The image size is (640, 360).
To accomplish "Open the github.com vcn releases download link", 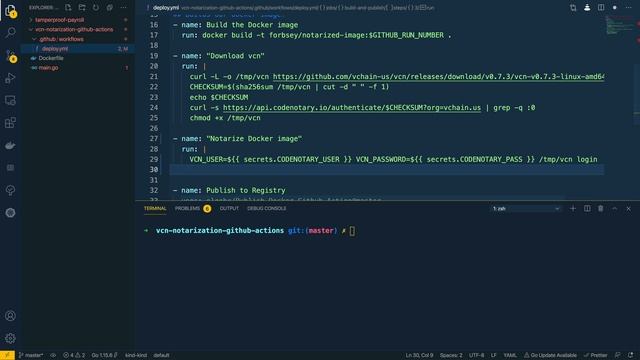I will [438, 77].
